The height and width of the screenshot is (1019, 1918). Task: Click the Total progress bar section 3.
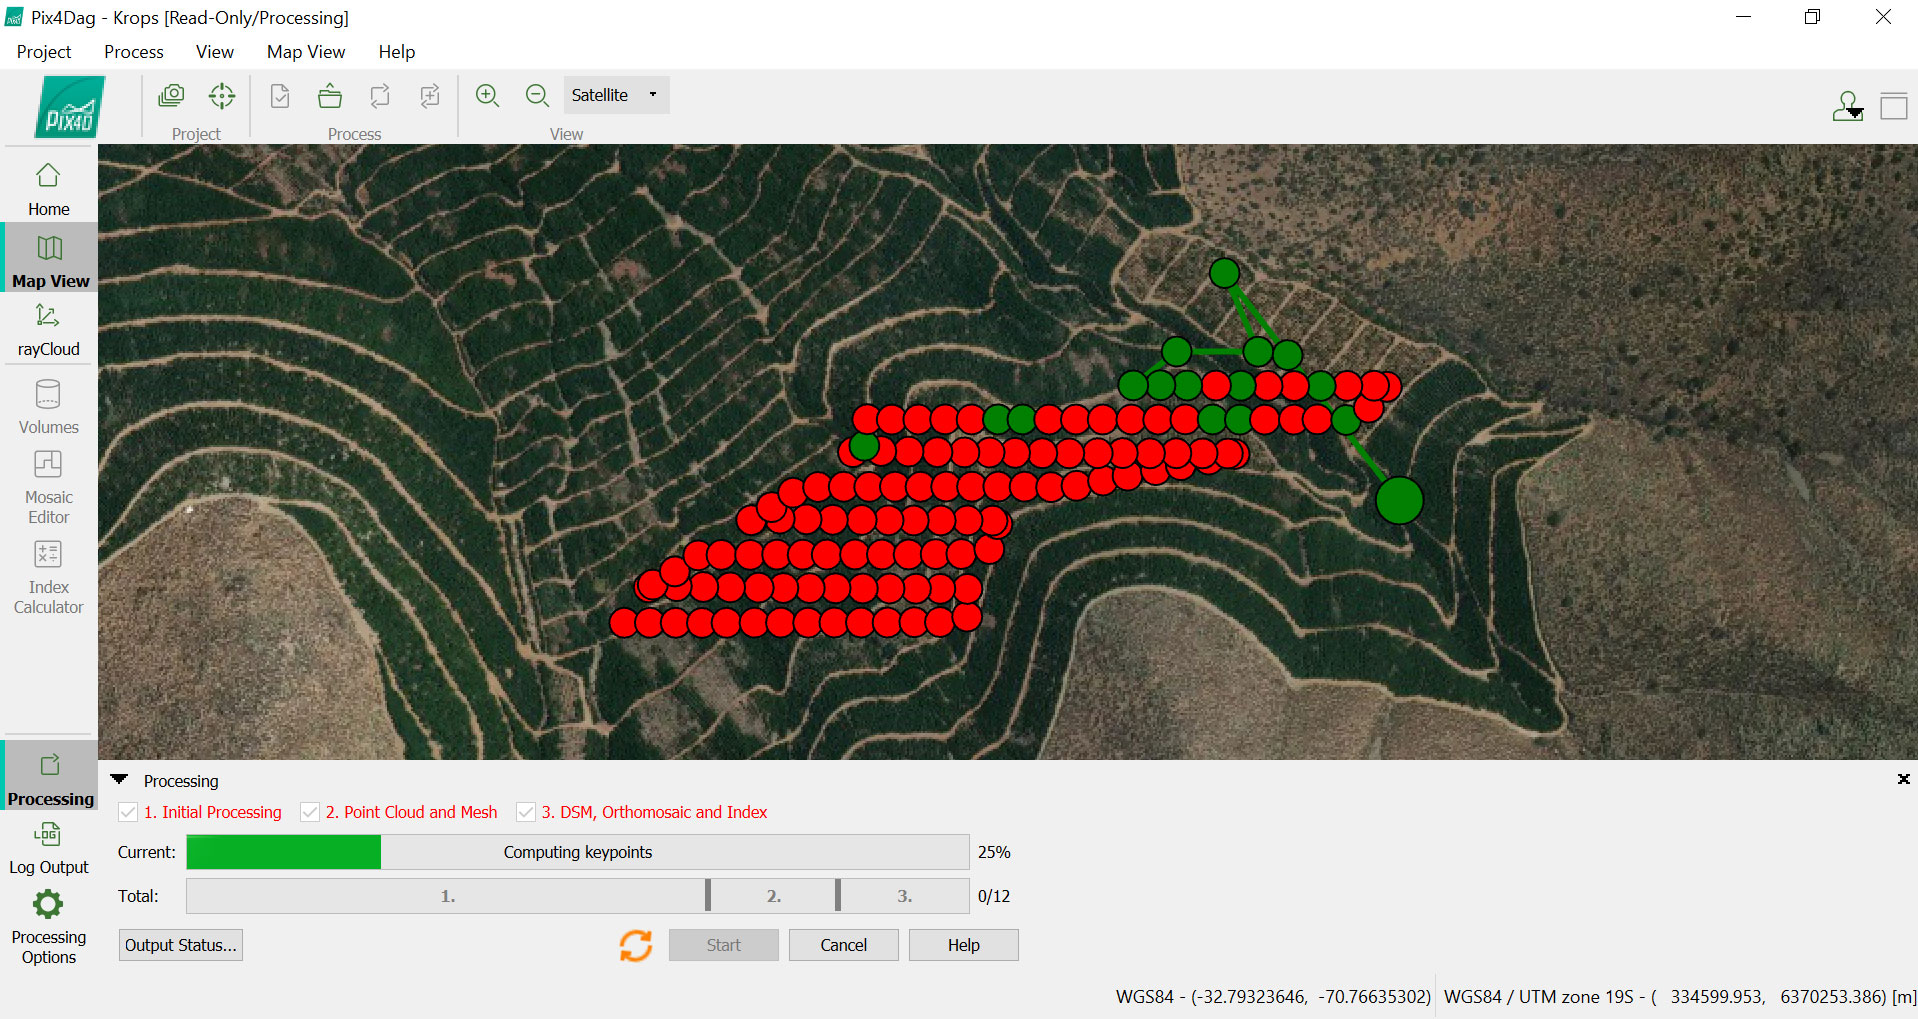(x=904, y=896)
